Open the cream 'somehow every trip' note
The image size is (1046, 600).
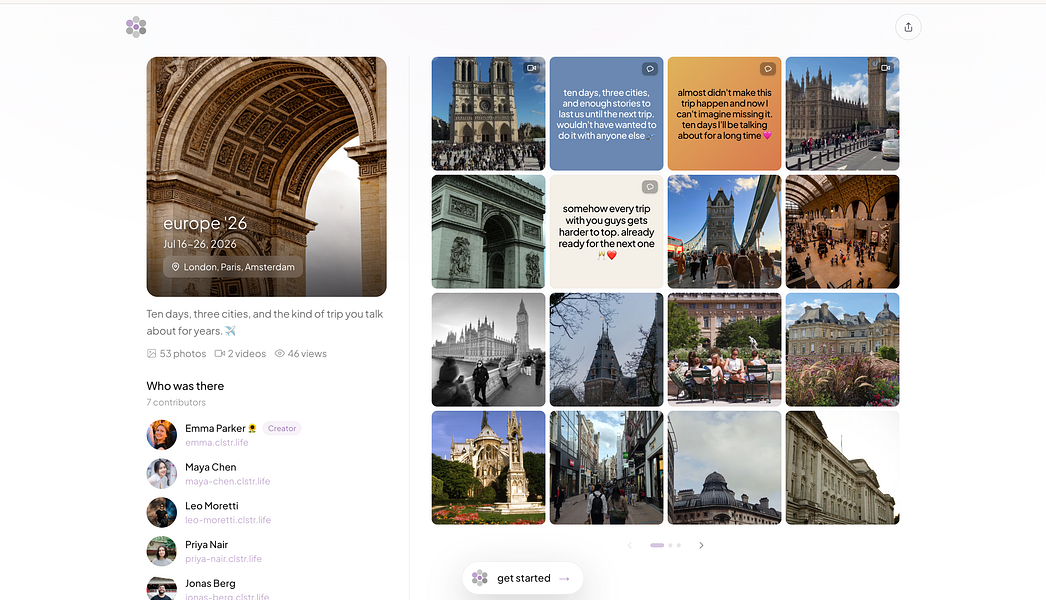click(606, 232)
